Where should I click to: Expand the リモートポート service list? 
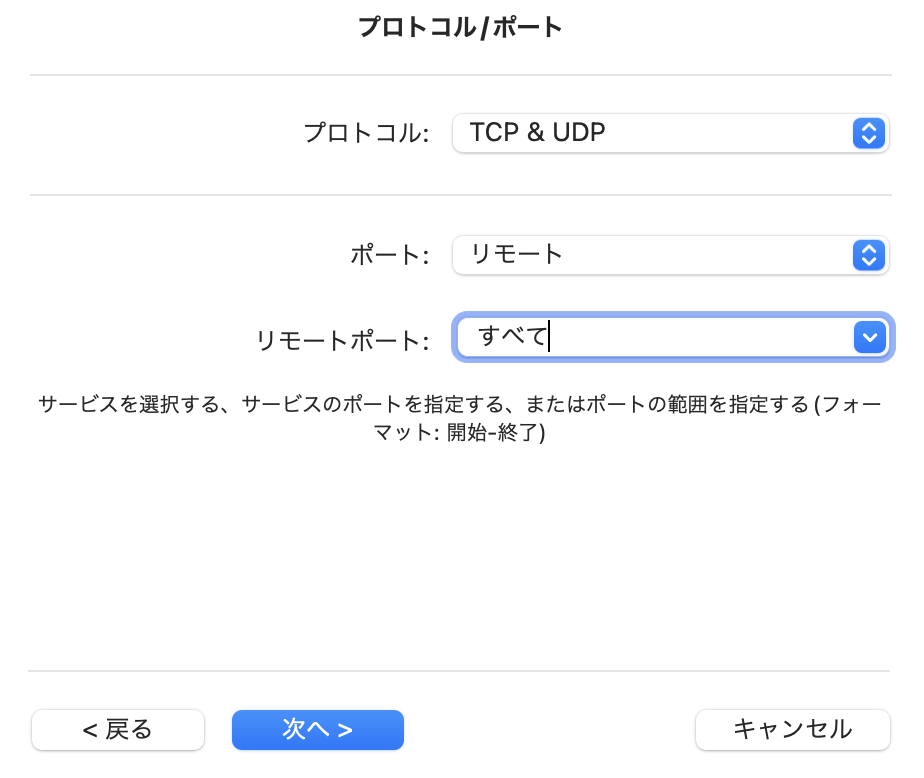click(870, 337)
